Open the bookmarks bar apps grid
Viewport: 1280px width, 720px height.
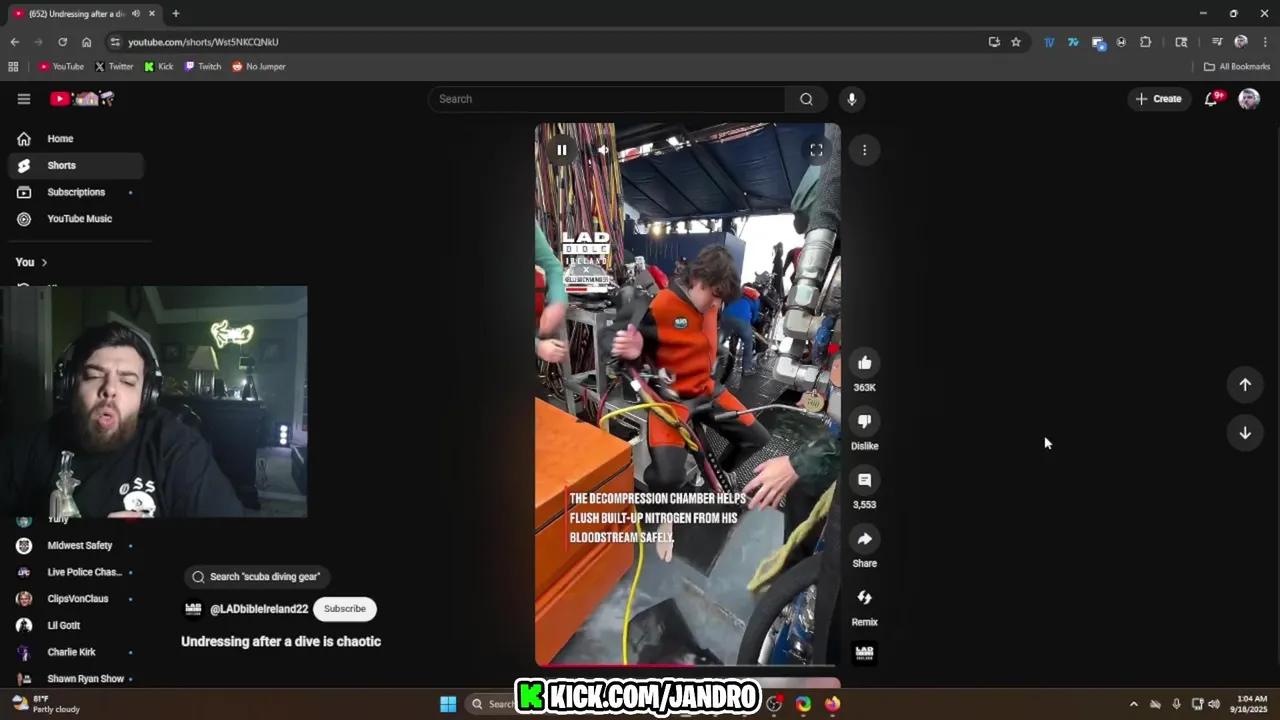(x=13, y=67)
